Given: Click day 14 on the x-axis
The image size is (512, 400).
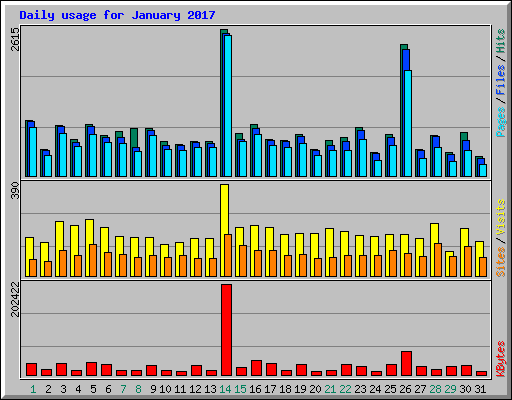Looking at the screenshot, I should click(x=225, y=389).
